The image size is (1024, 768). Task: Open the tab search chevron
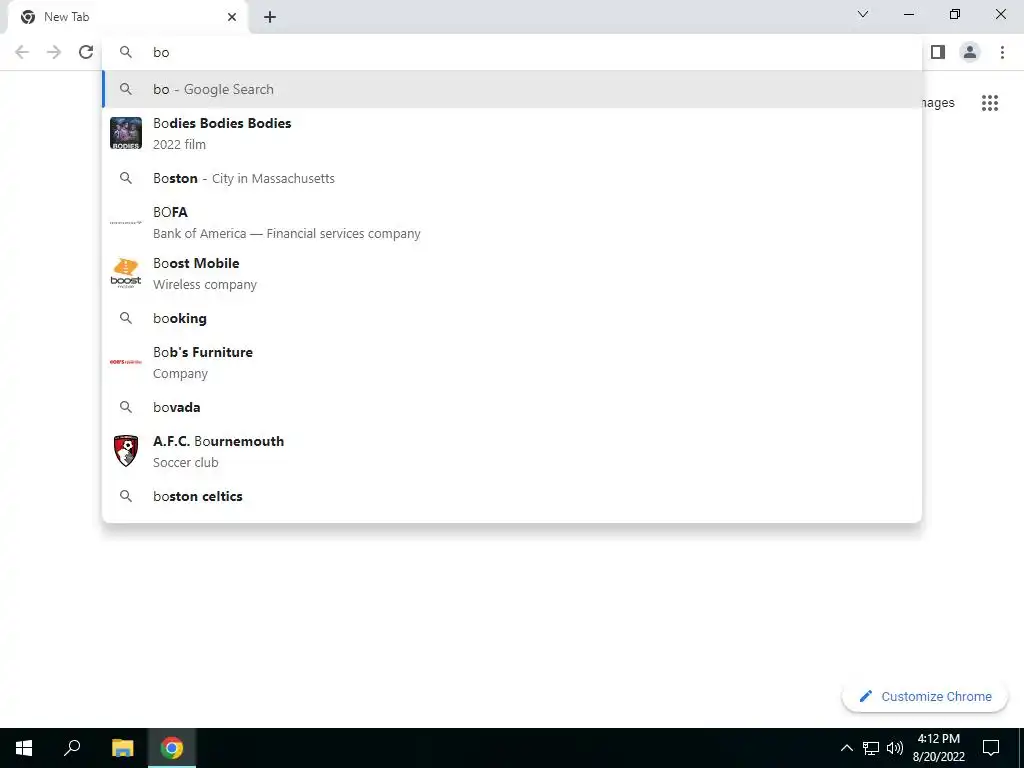pos(863,14)
